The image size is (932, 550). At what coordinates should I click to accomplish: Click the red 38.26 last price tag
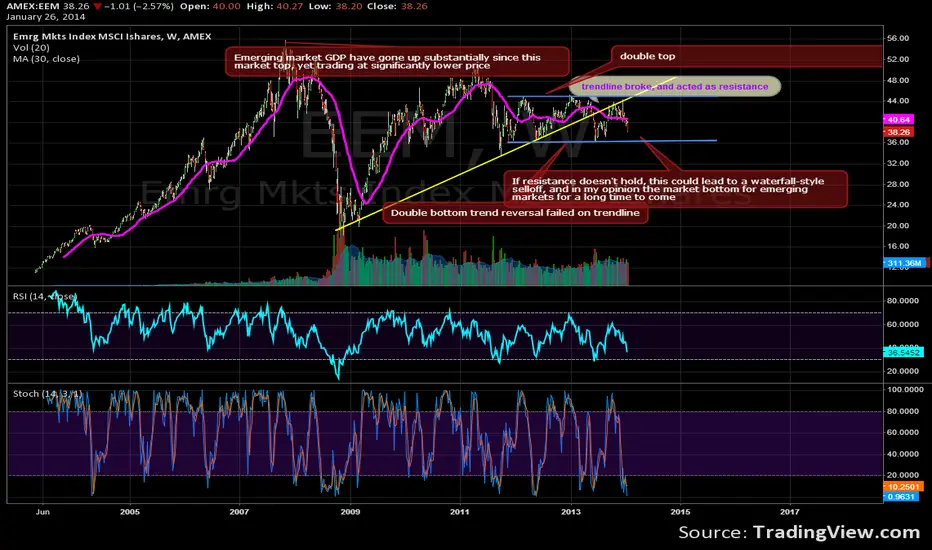(x=898, y=132)
